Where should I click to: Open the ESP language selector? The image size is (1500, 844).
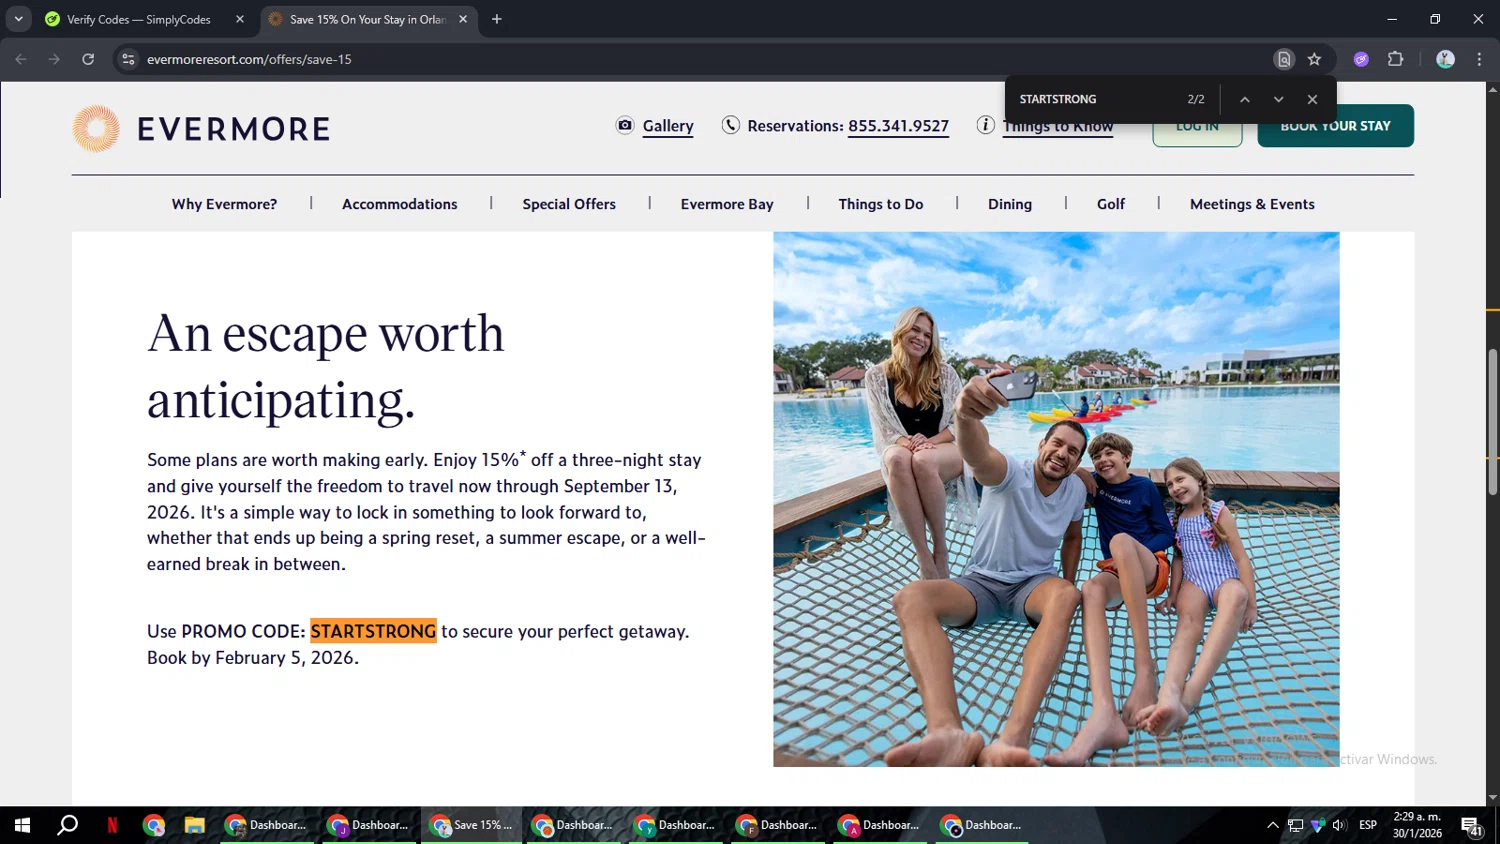(1368, 825)
